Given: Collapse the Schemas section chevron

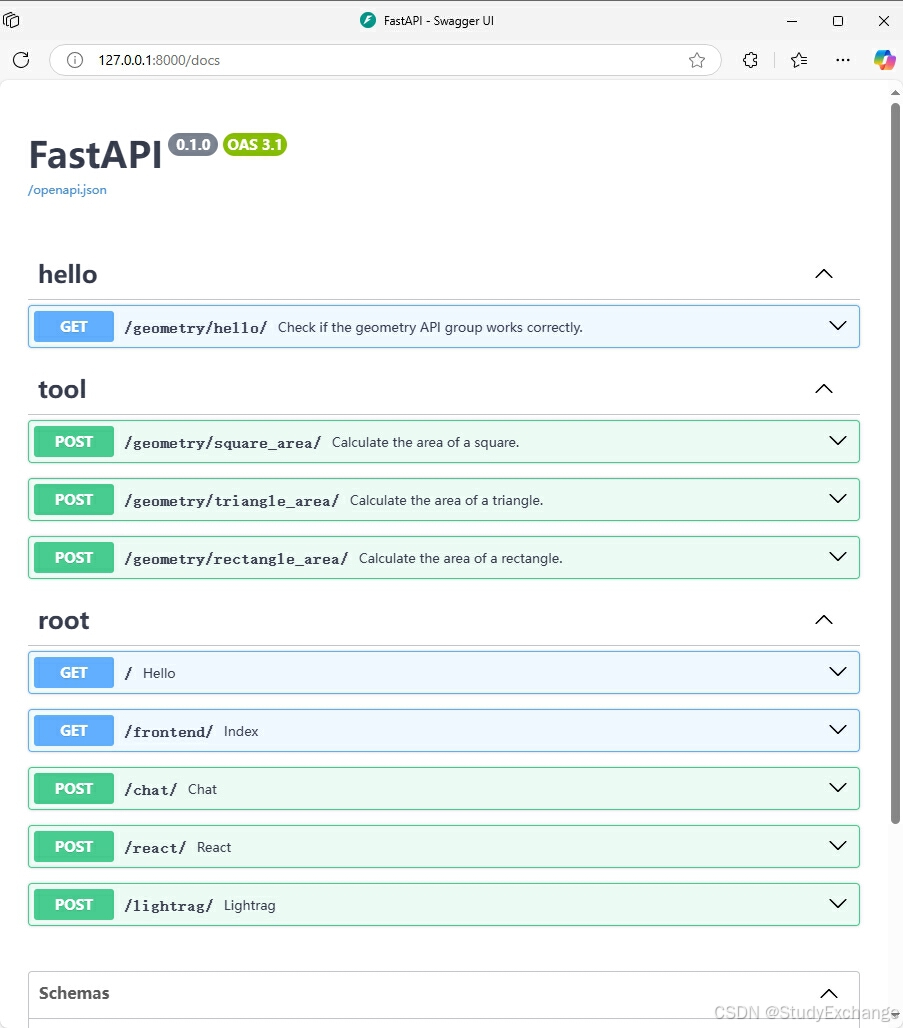Looking at the screenshot, I should (x=829, y=994).
